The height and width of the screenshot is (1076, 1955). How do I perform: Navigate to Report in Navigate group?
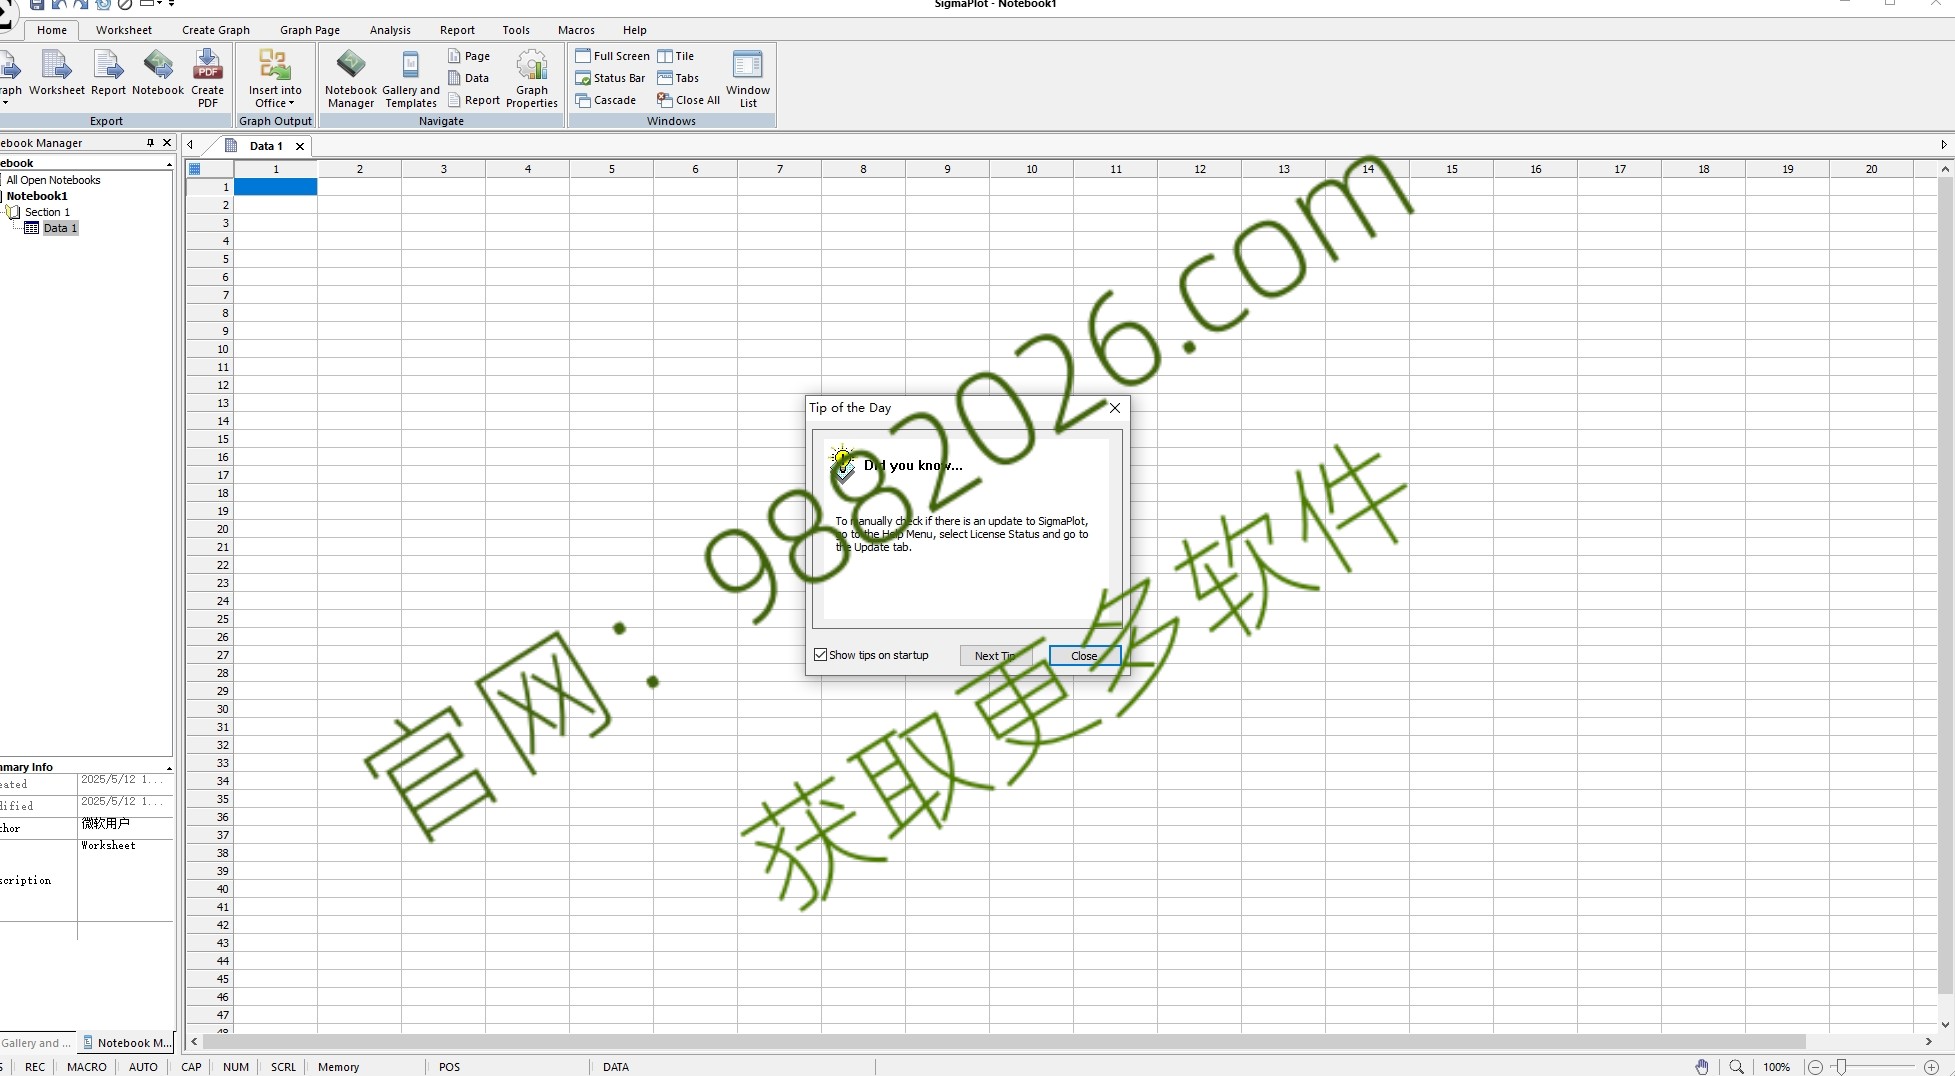474,100
